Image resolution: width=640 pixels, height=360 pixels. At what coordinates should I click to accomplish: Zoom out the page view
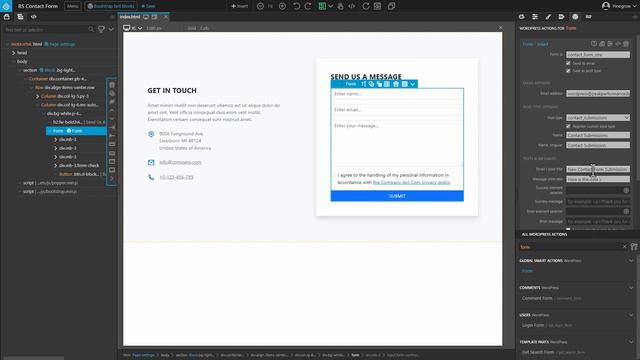260,6
